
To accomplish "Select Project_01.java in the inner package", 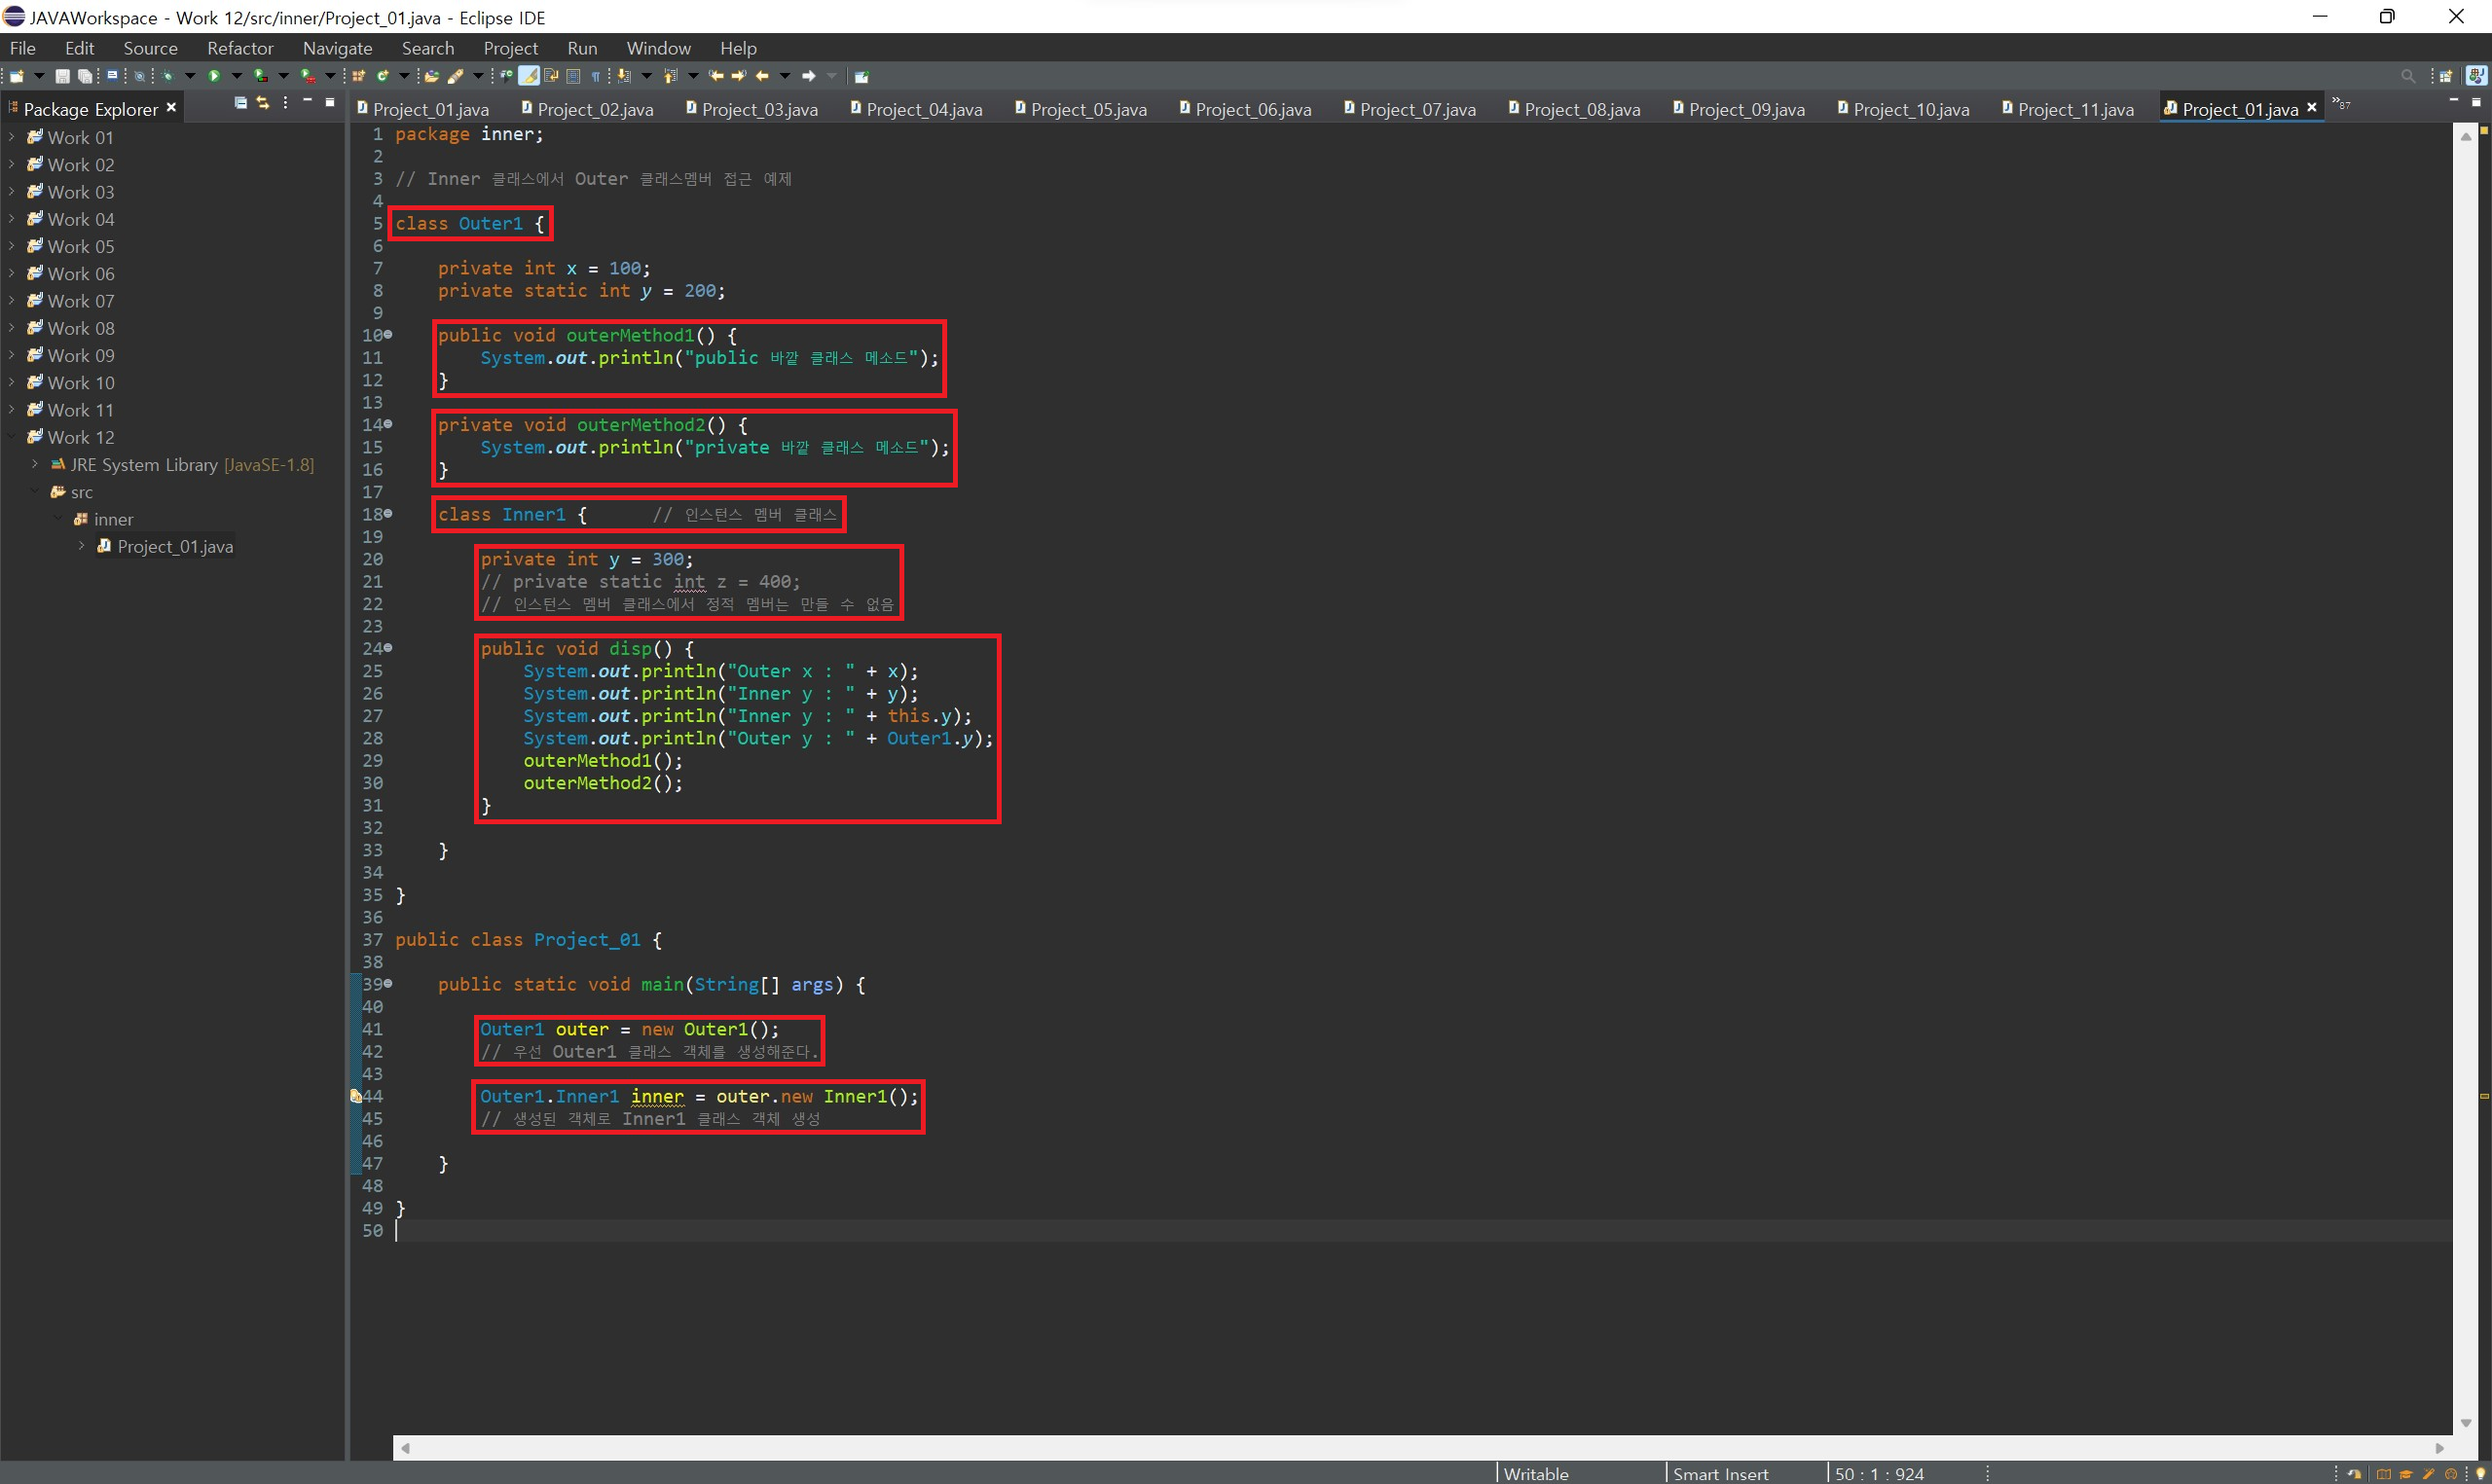I will [174, 546].
